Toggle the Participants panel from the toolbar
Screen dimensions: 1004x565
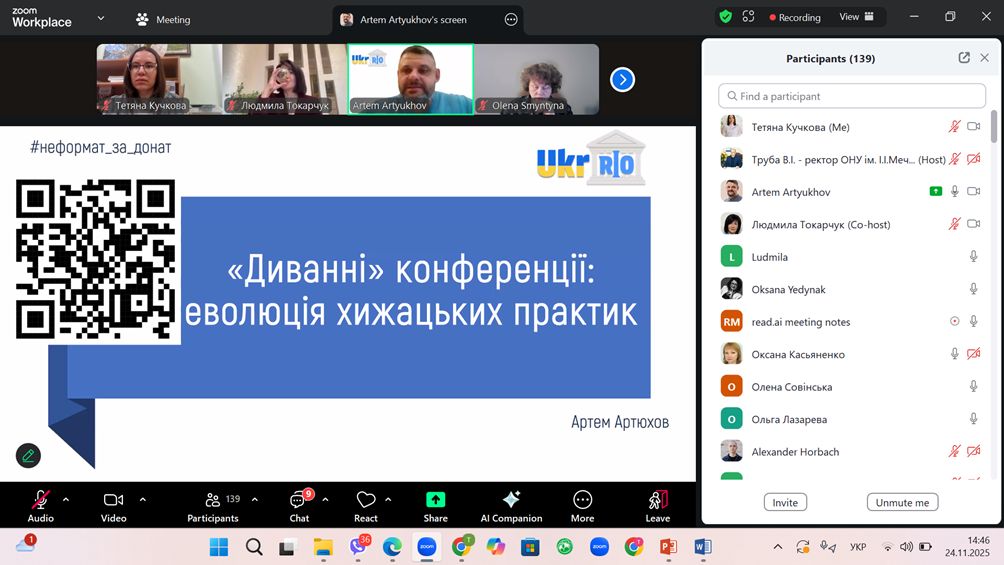point(213,500)
